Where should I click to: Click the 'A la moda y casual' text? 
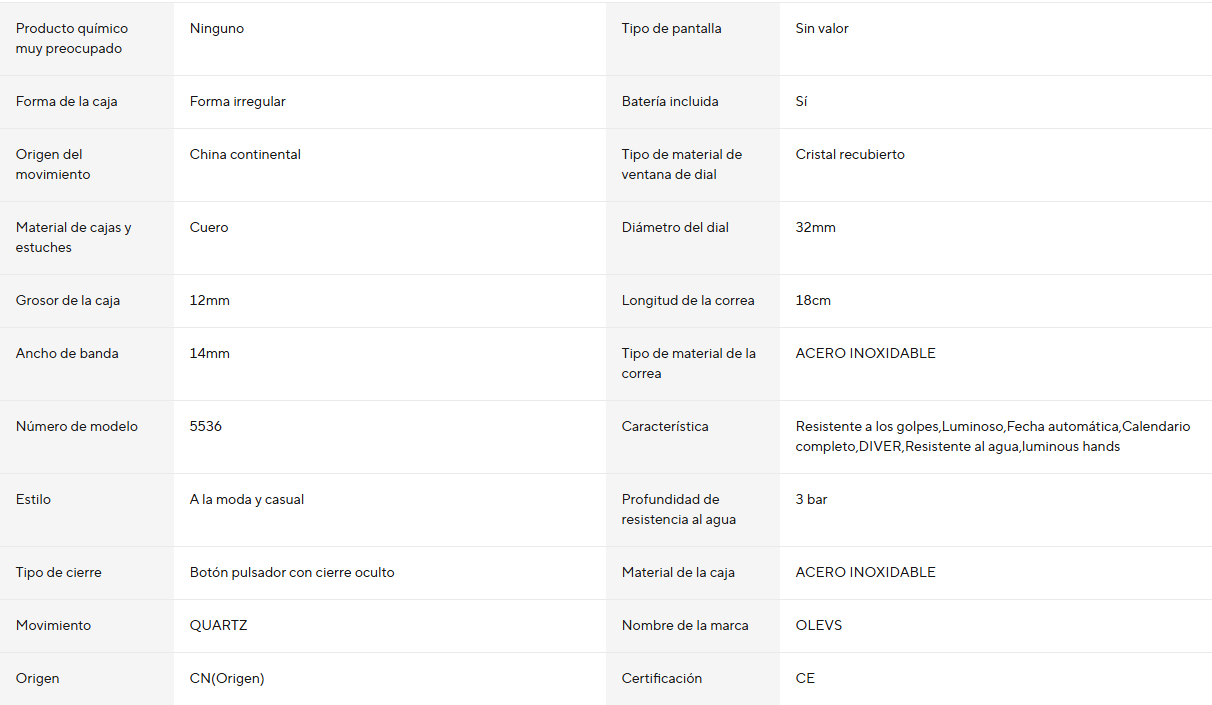(247, 499)
